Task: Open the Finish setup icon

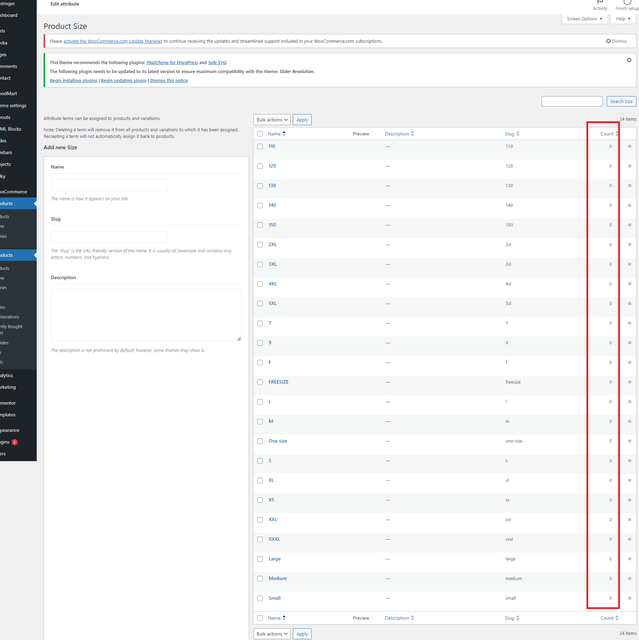Action: [x=627, y=2]
